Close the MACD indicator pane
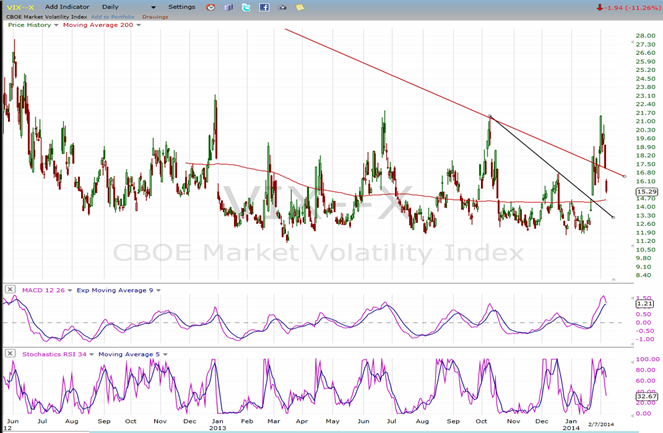Screen dimensions: 663x433 click(x=10, y=290)
